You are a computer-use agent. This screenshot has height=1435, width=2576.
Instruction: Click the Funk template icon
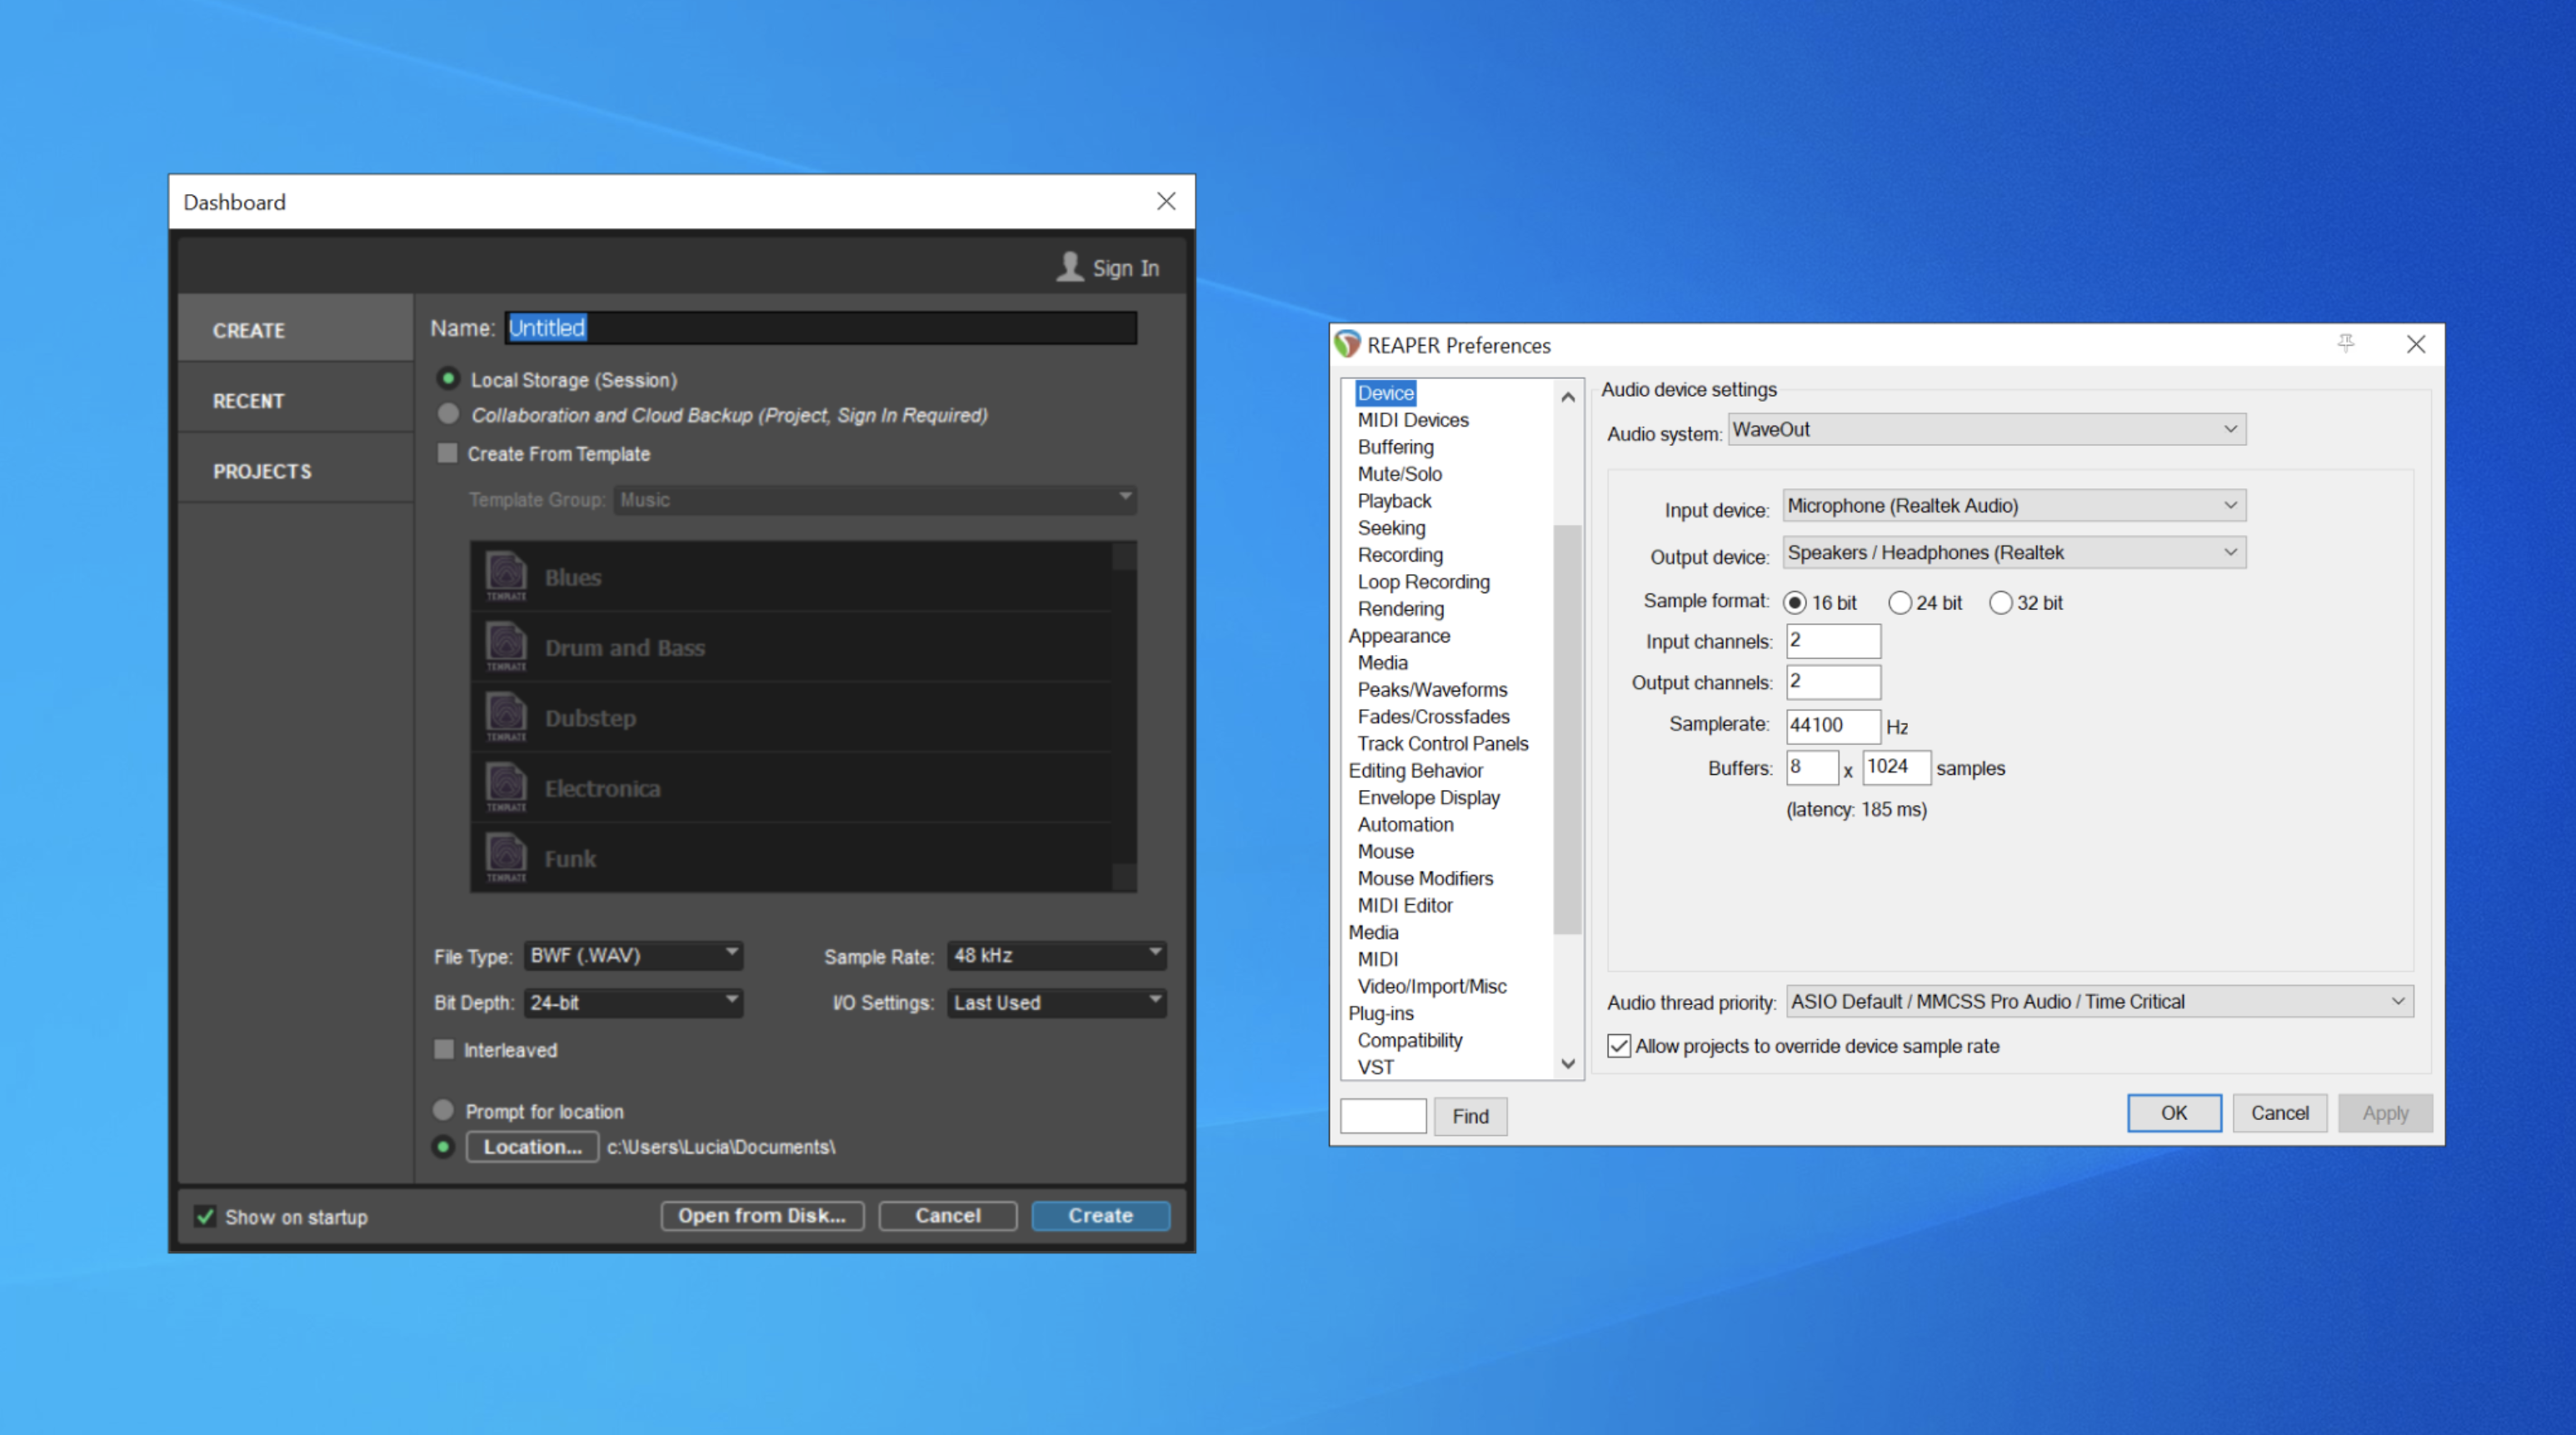506,856
